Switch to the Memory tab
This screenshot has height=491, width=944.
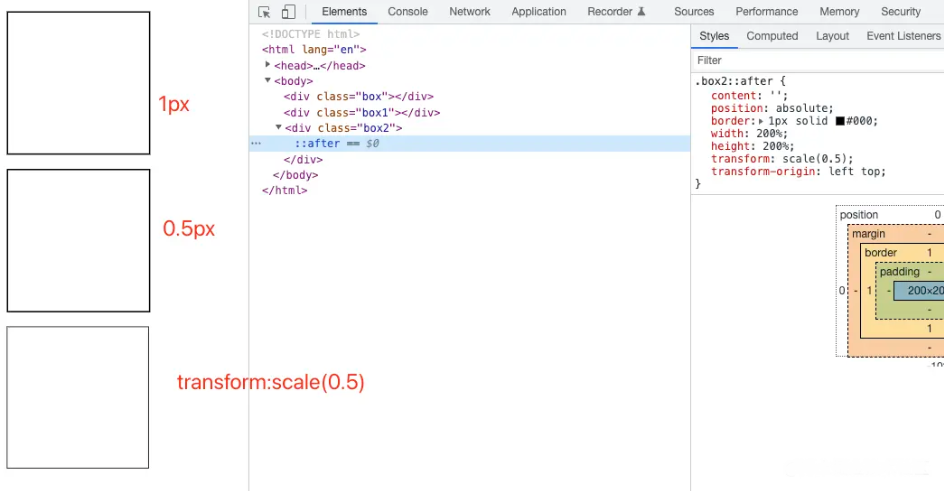click(839, 11)
